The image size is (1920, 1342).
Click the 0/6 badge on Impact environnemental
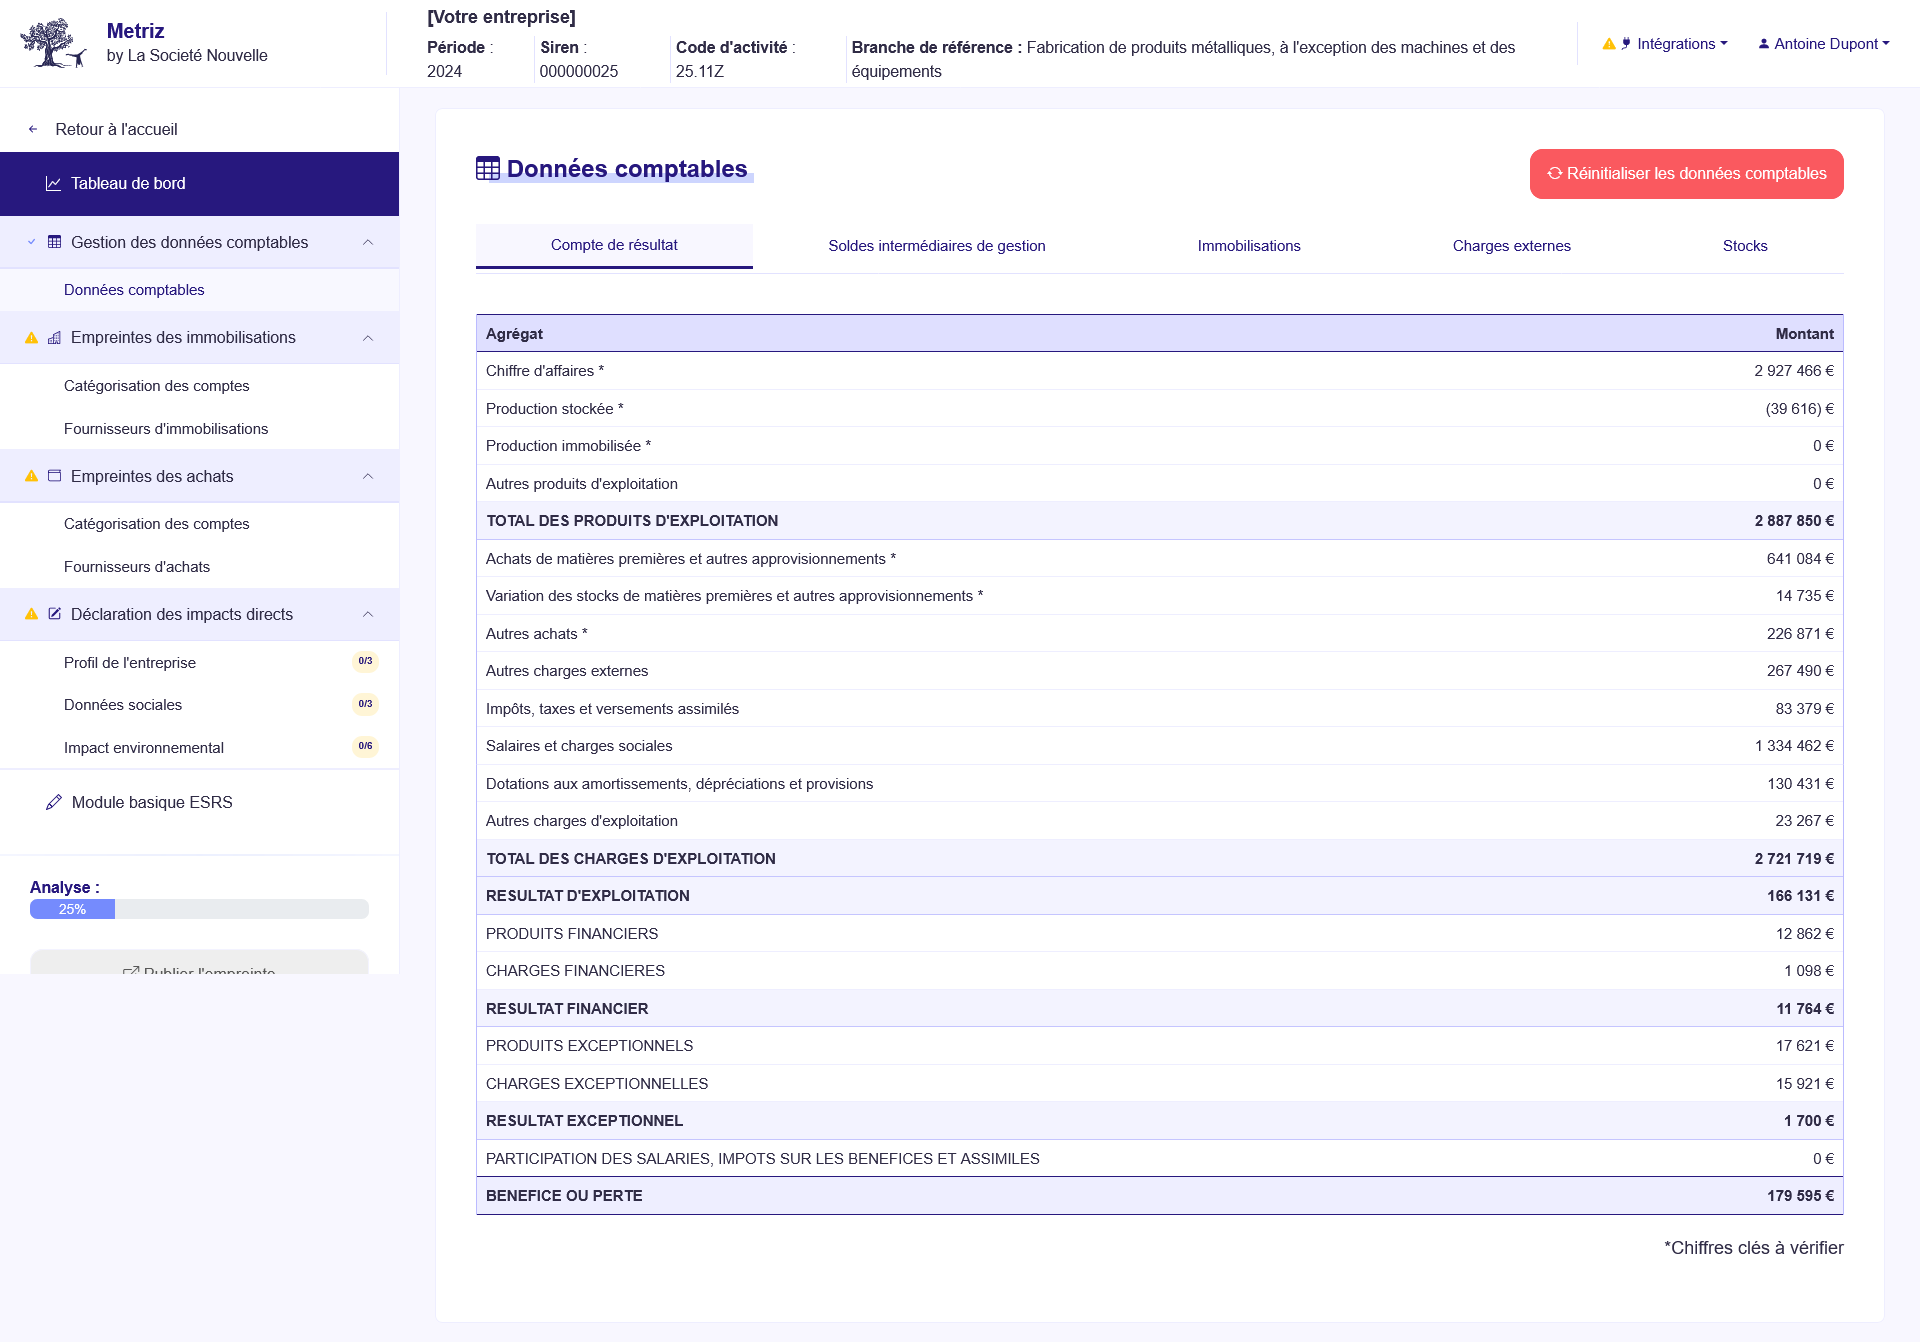(363, 746)
